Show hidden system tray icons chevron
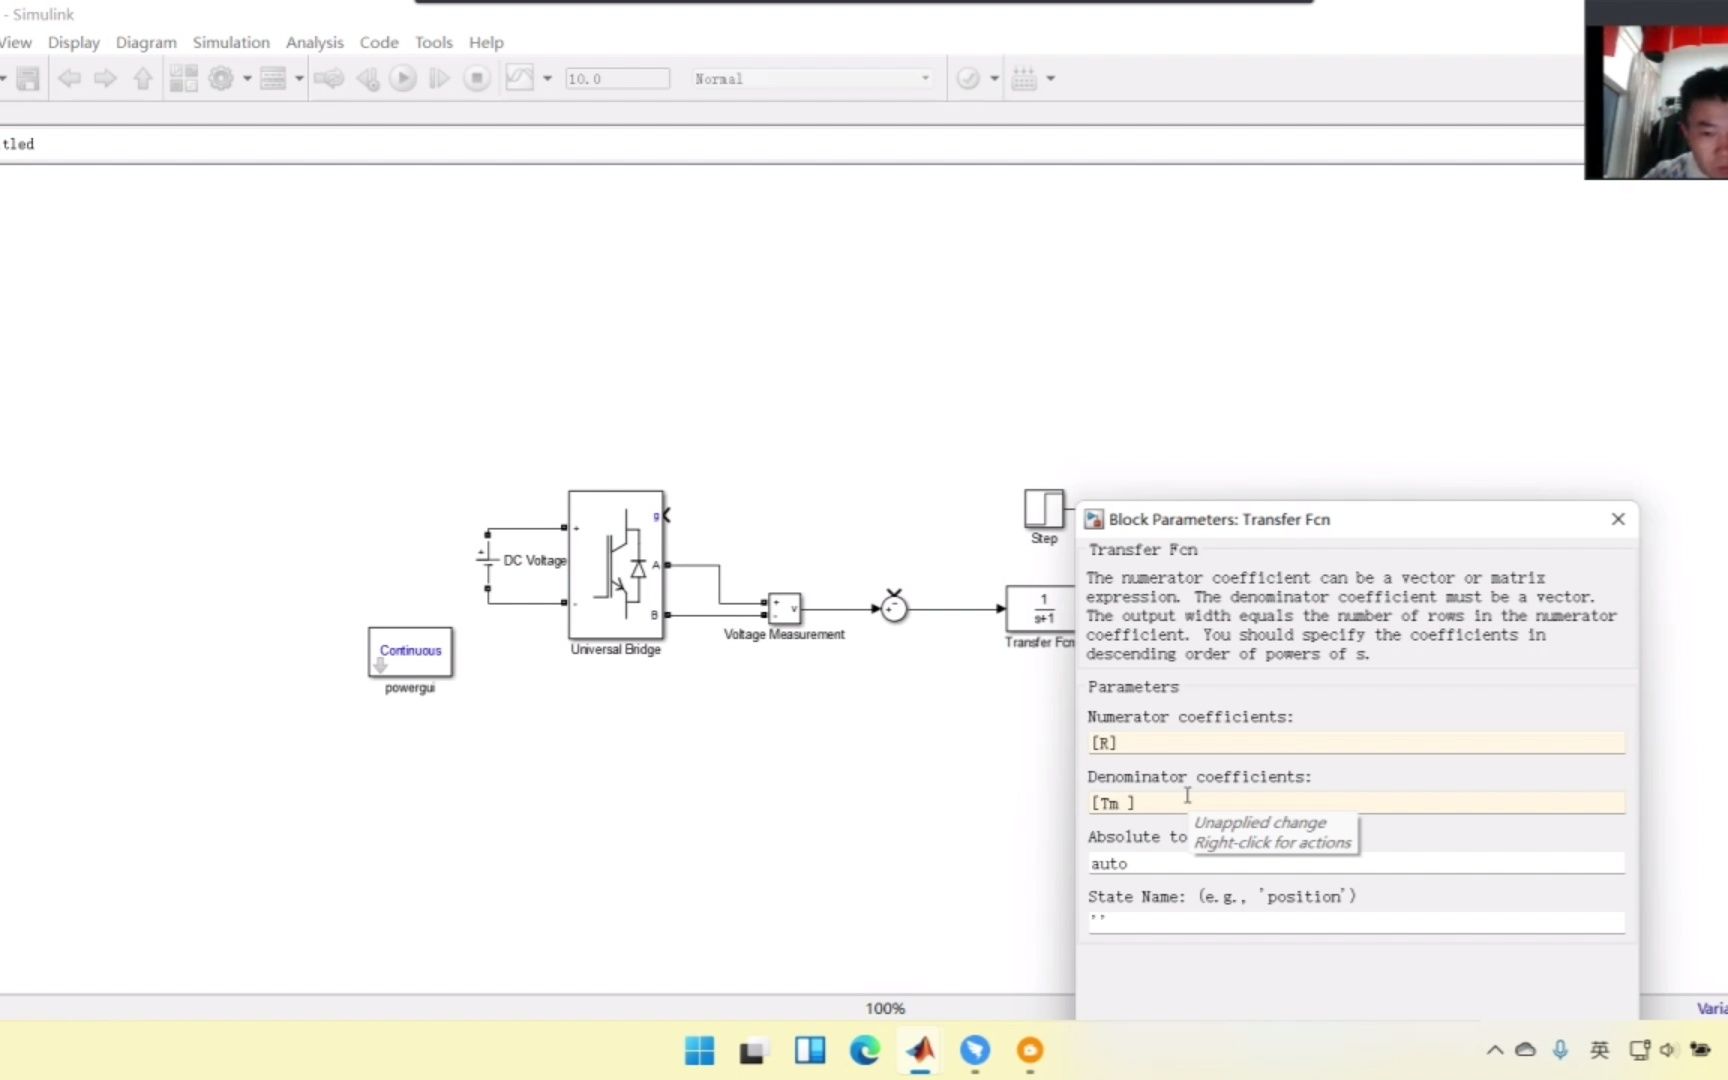 (1495, 1050)
